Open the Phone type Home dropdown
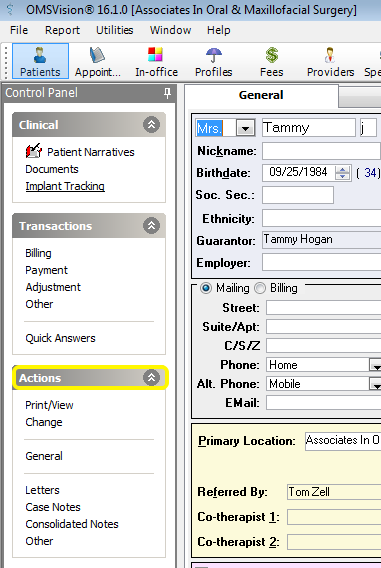Viewport: 381px width, 568px height. [375, 365]
